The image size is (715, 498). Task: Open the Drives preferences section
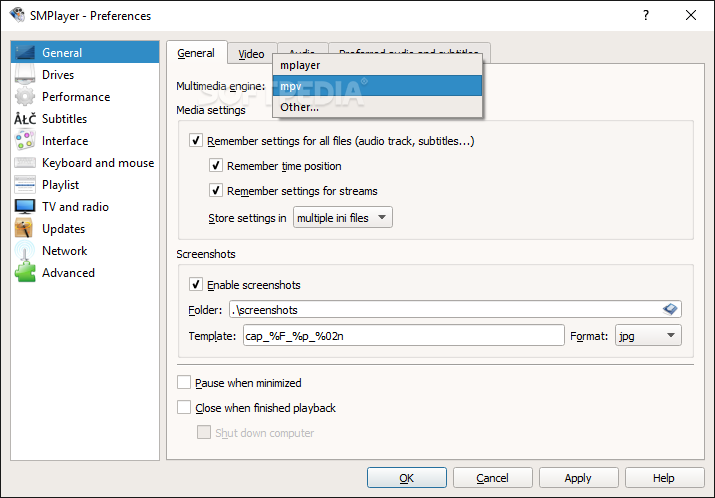85,74
